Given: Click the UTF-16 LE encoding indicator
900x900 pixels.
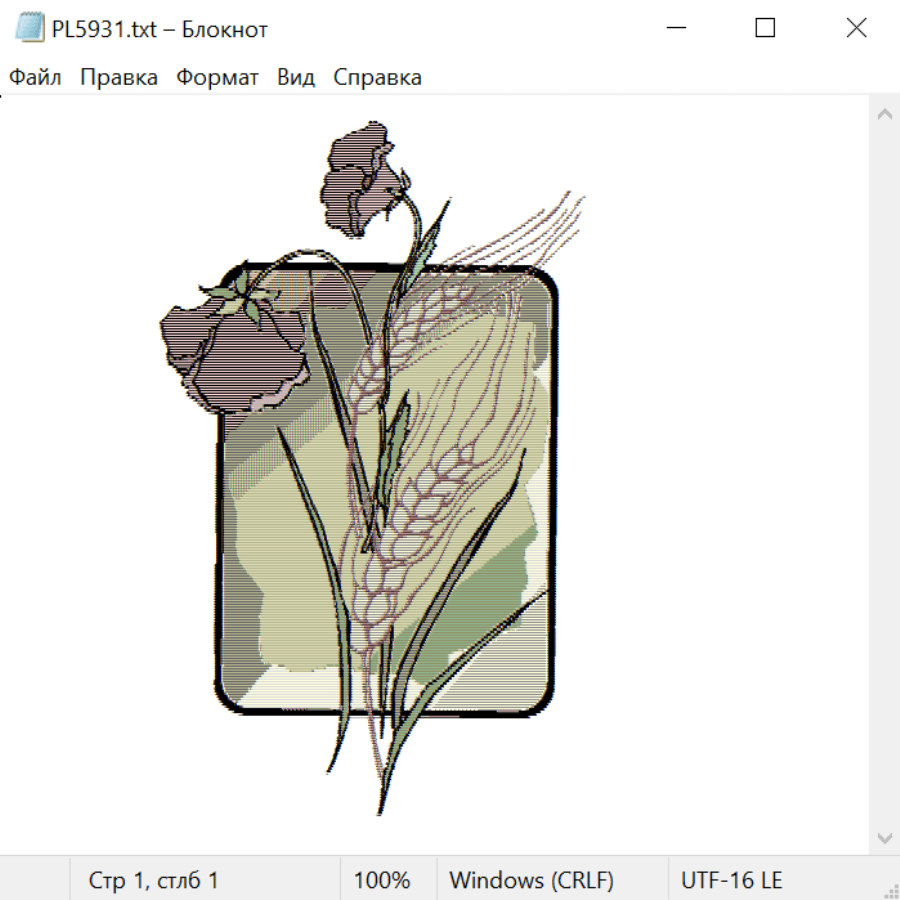Looking at the screenshot, I should (731, 880).
